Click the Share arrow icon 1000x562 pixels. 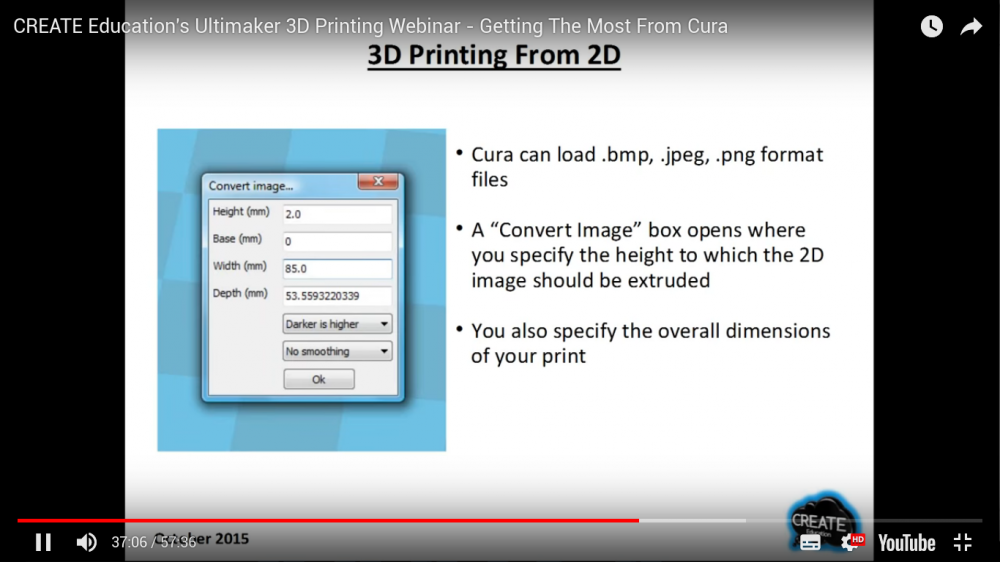(x=971, y=26)
